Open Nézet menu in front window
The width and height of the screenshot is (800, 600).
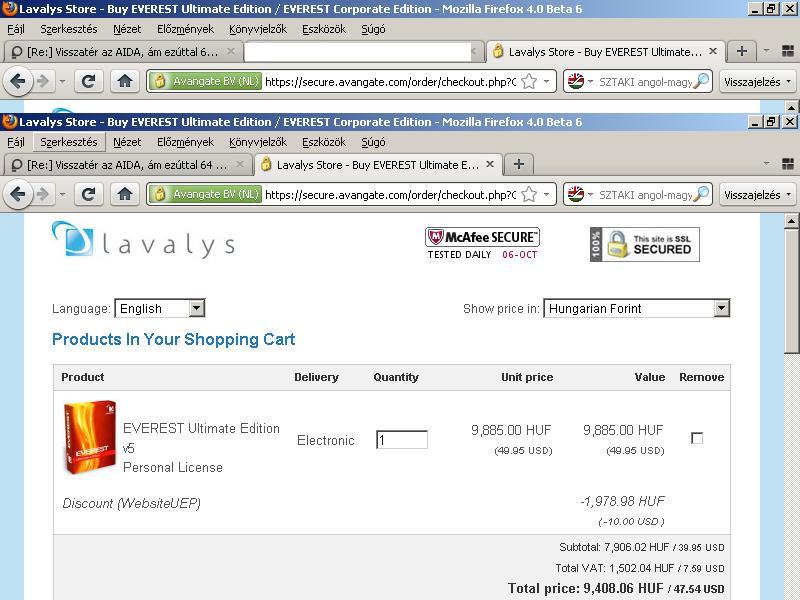127,142
